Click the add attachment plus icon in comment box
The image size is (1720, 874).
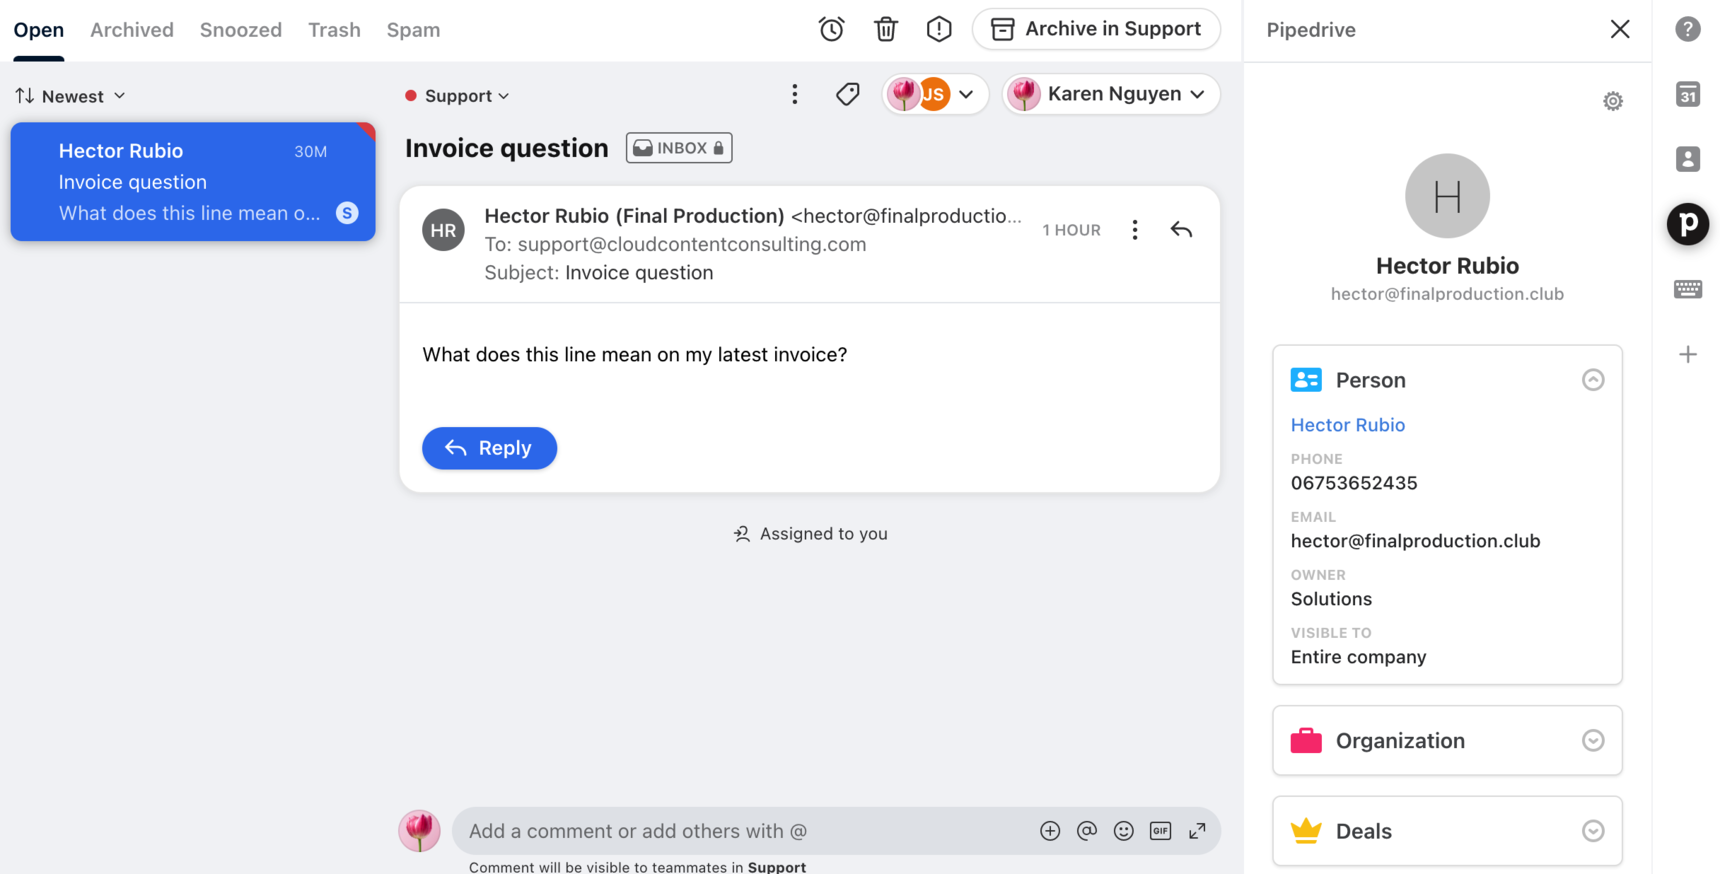click(1050, 831)
